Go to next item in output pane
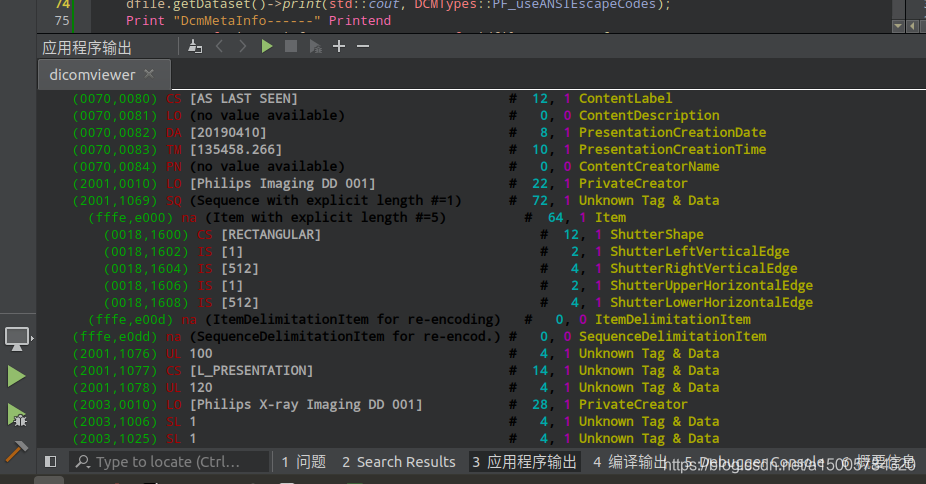Screen dimensions: 926x484 [242, 46]
